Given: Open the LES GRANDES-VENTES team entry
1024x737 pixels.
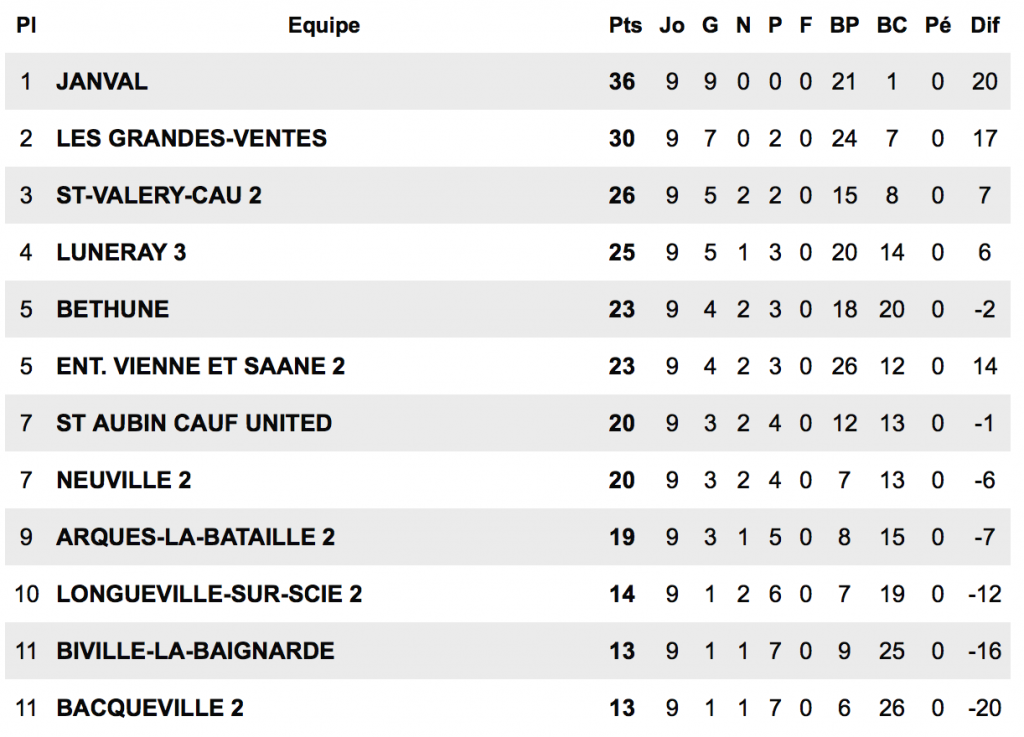Looking at the screenshot, I should [x=191, y=139].
